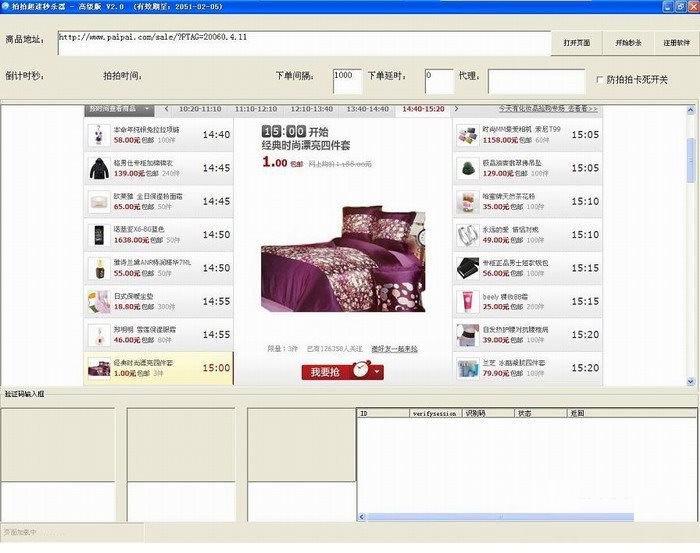The width and height of the screenshot is (700, 553).
Task: Click the 14:40 time on the necklace row
Action: pos(216,135)
